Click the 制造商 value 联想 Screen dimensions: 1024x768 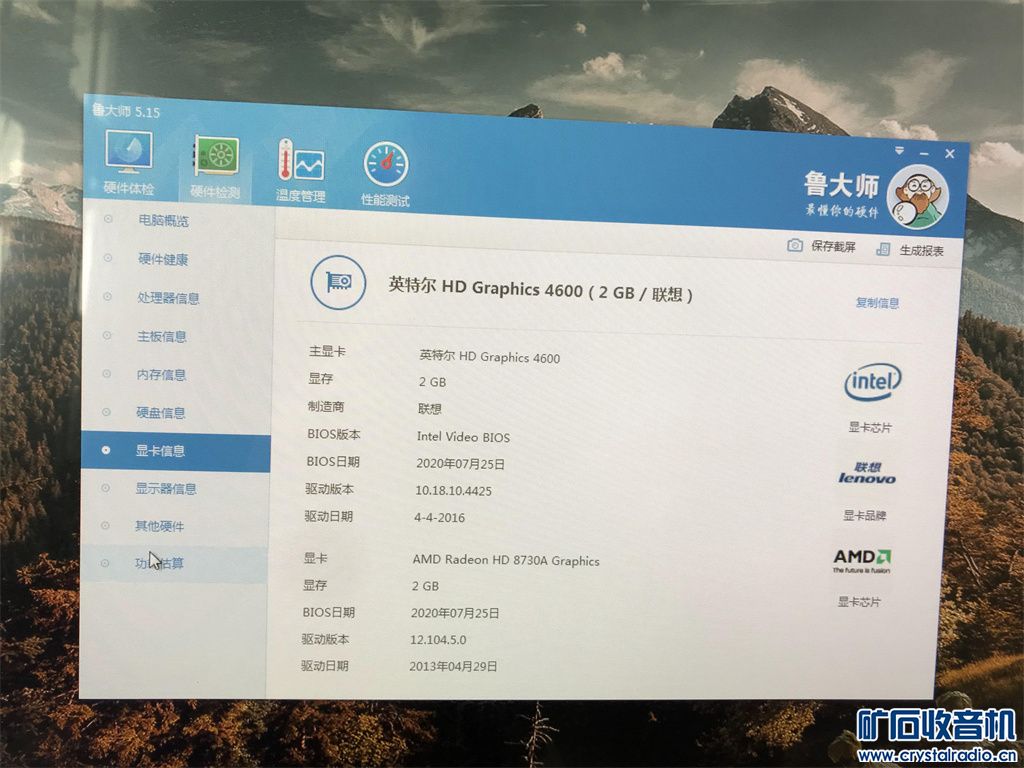[430, 409]
